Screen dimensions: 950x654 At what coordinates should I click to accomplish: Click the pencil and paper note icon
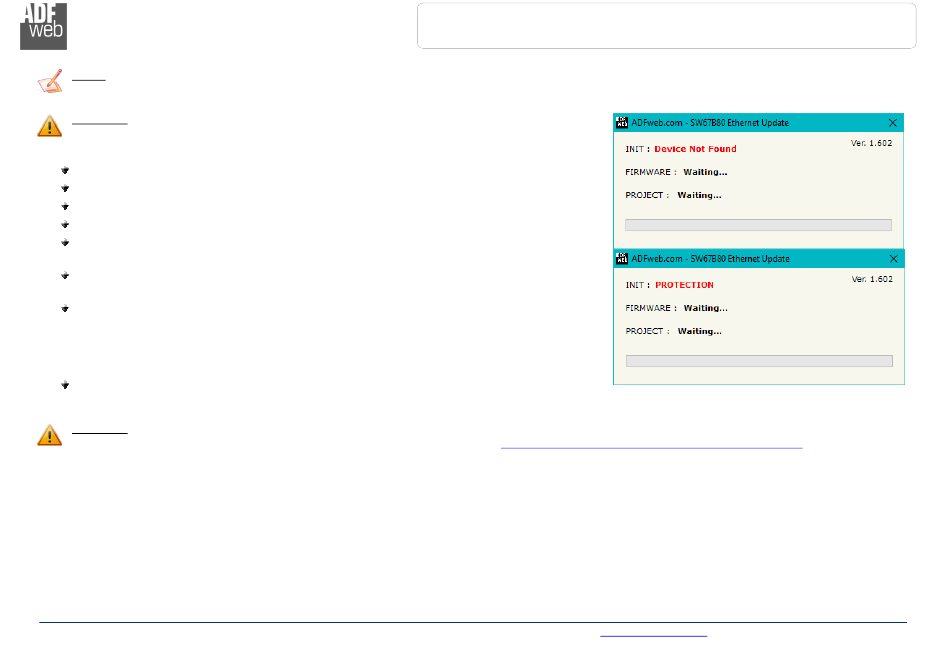[50, 81]
